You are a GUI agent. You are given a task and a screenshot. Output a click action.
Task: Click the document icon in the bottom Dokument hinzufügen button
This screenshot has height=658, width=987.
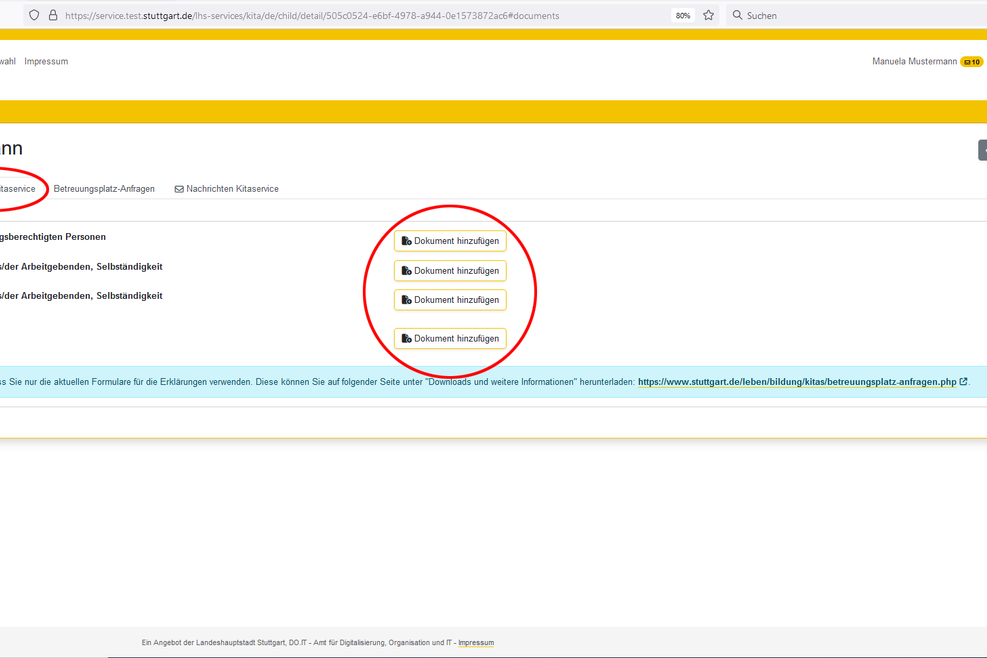tap(406, 339)
